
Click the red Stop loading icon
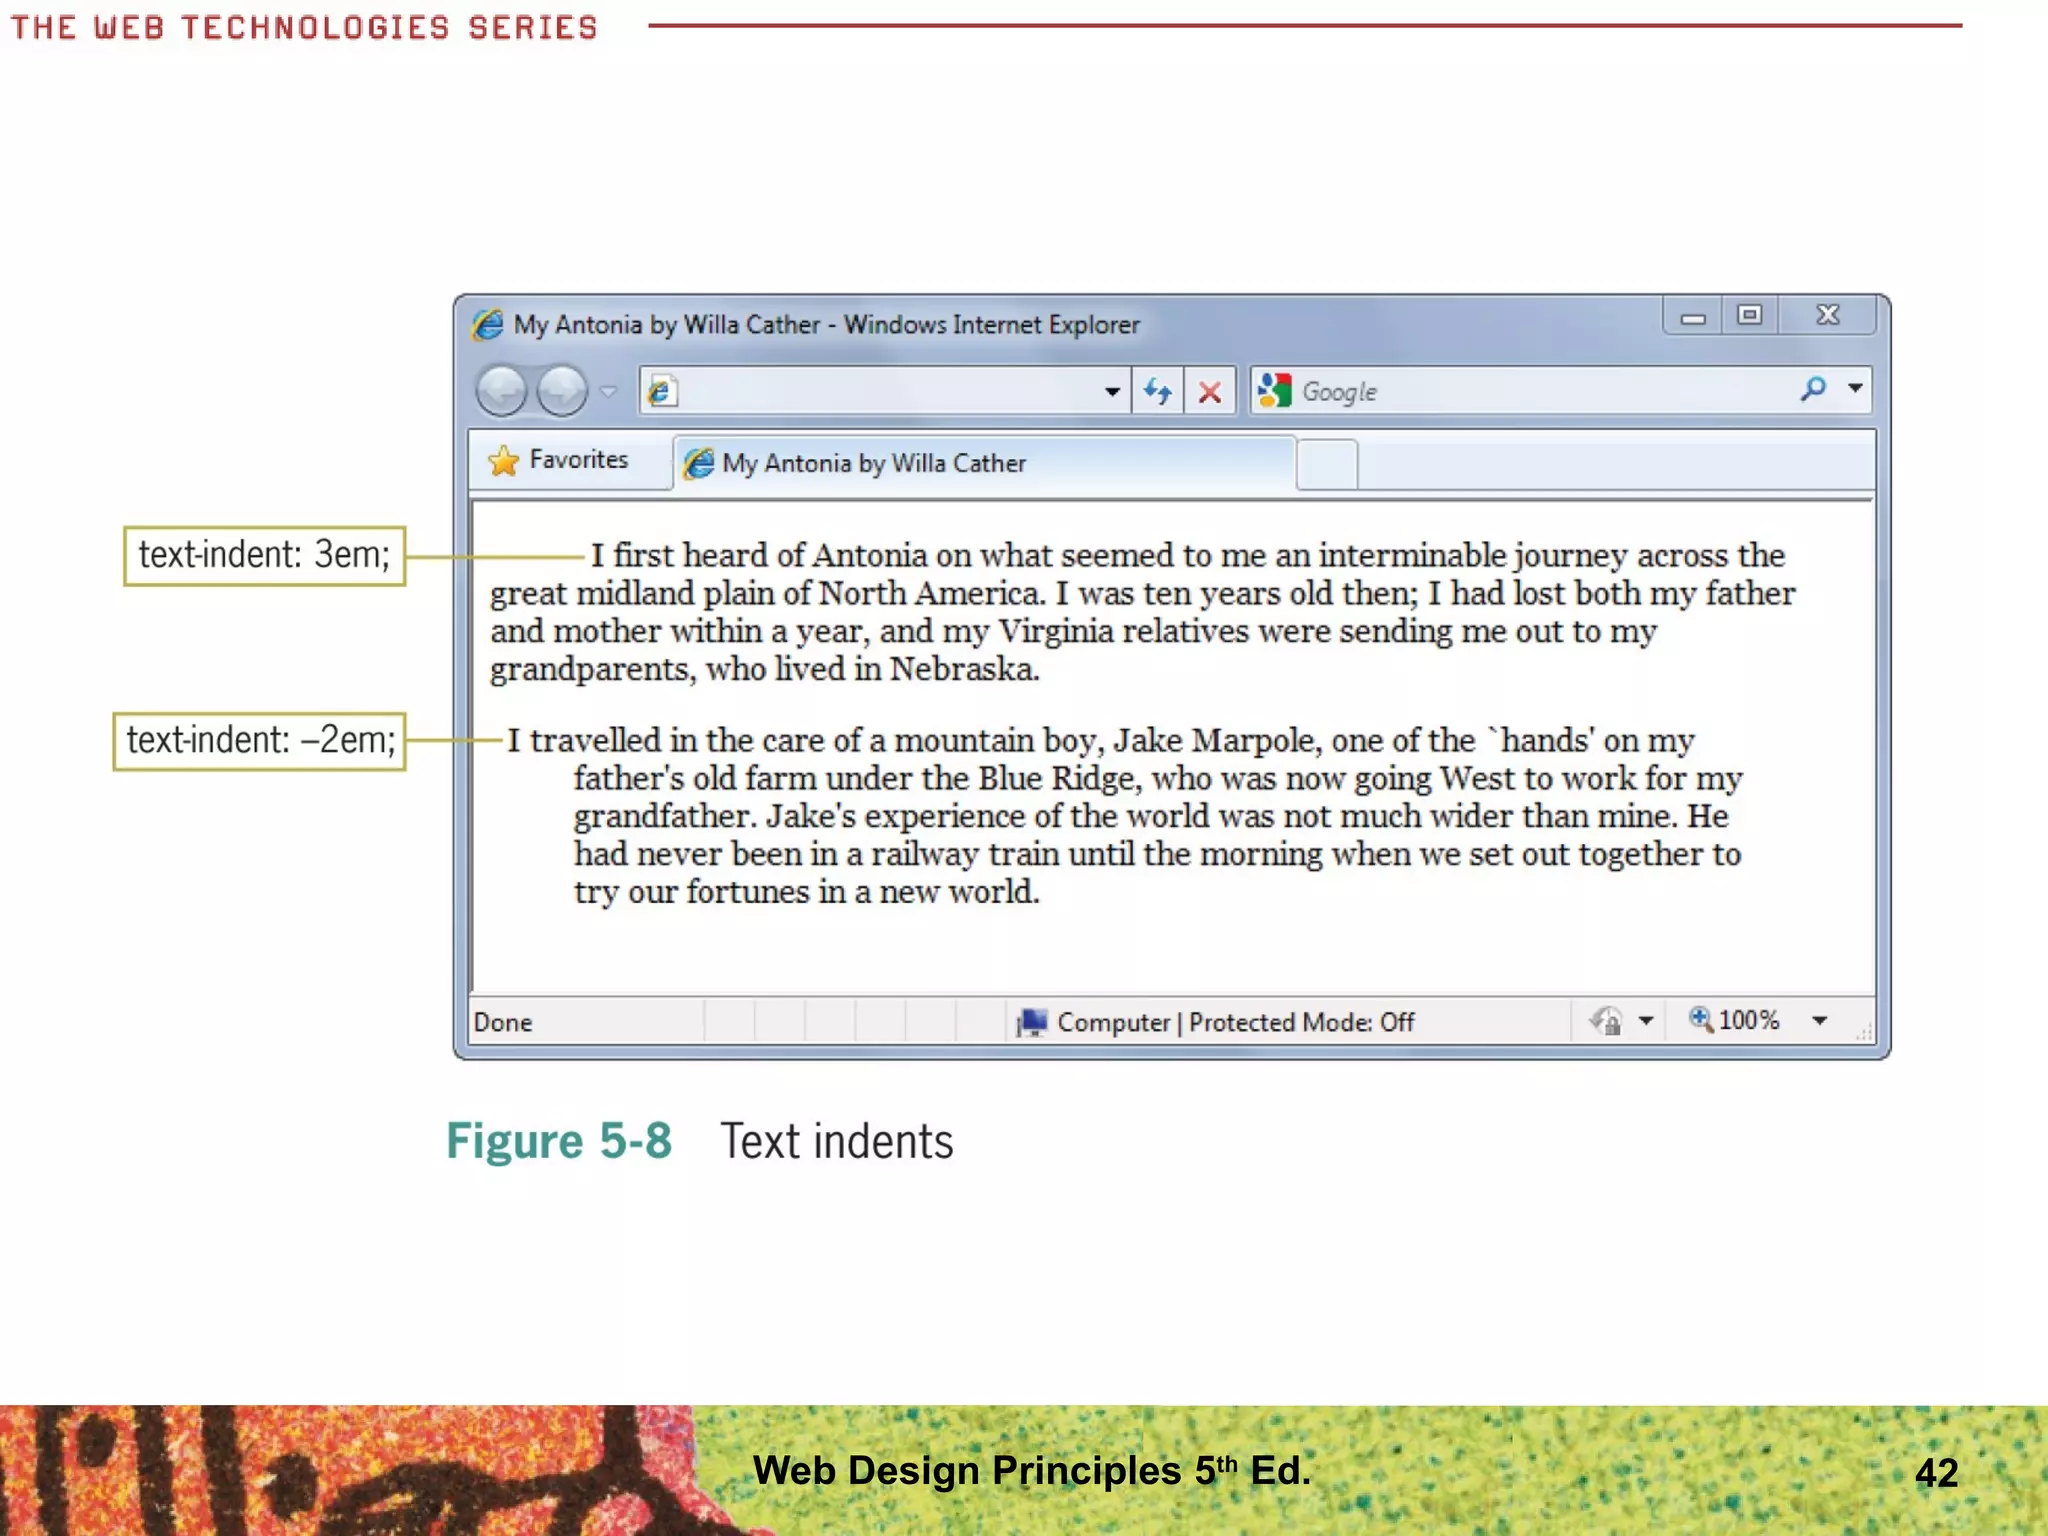[1210, 391]
